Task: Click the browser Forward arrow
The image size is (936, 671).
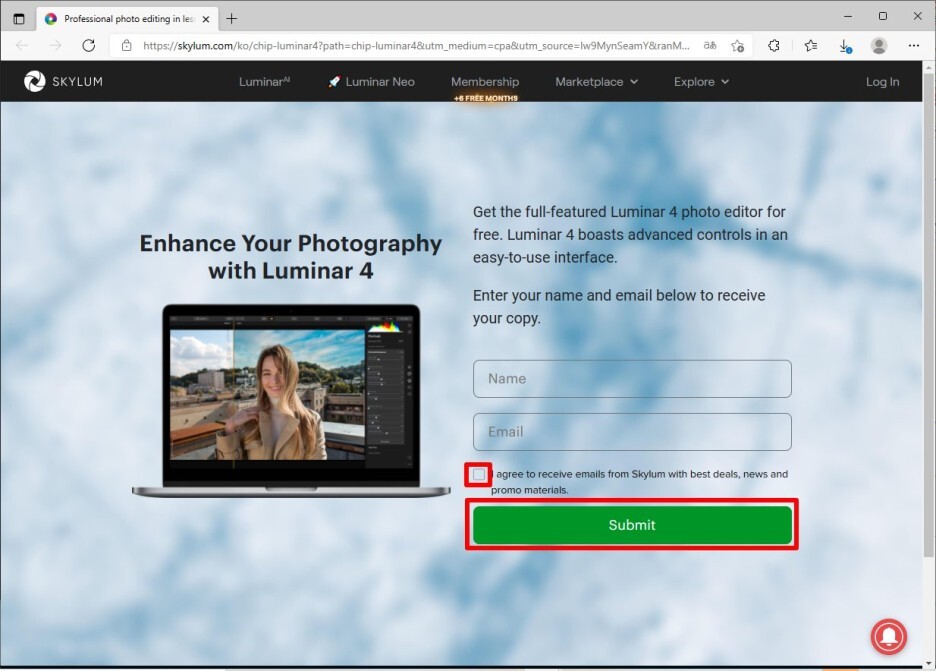Action: (x=55, y=45)
